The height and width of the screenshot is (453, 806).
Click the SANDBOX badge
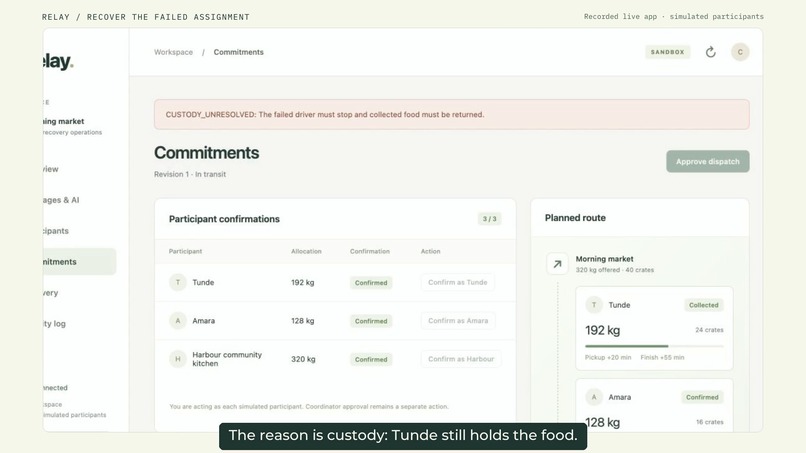667,52
